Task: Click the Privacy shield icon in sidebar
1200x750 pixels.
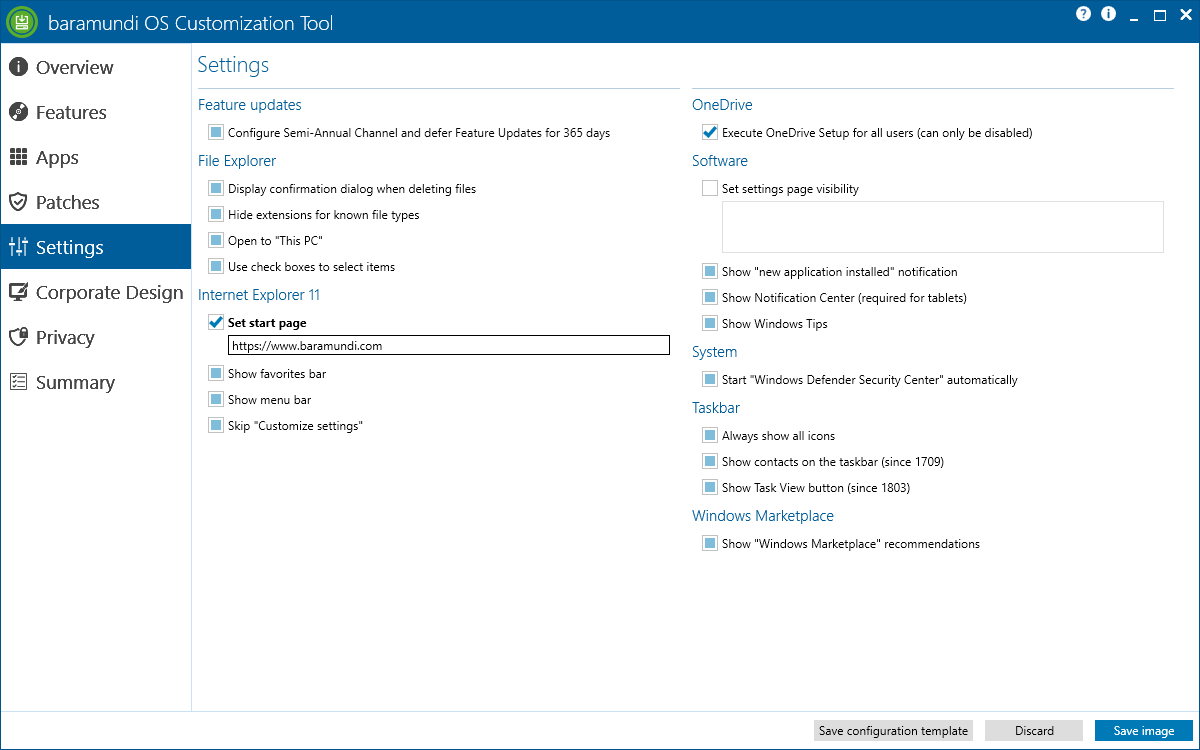Action: coord(18,337)
